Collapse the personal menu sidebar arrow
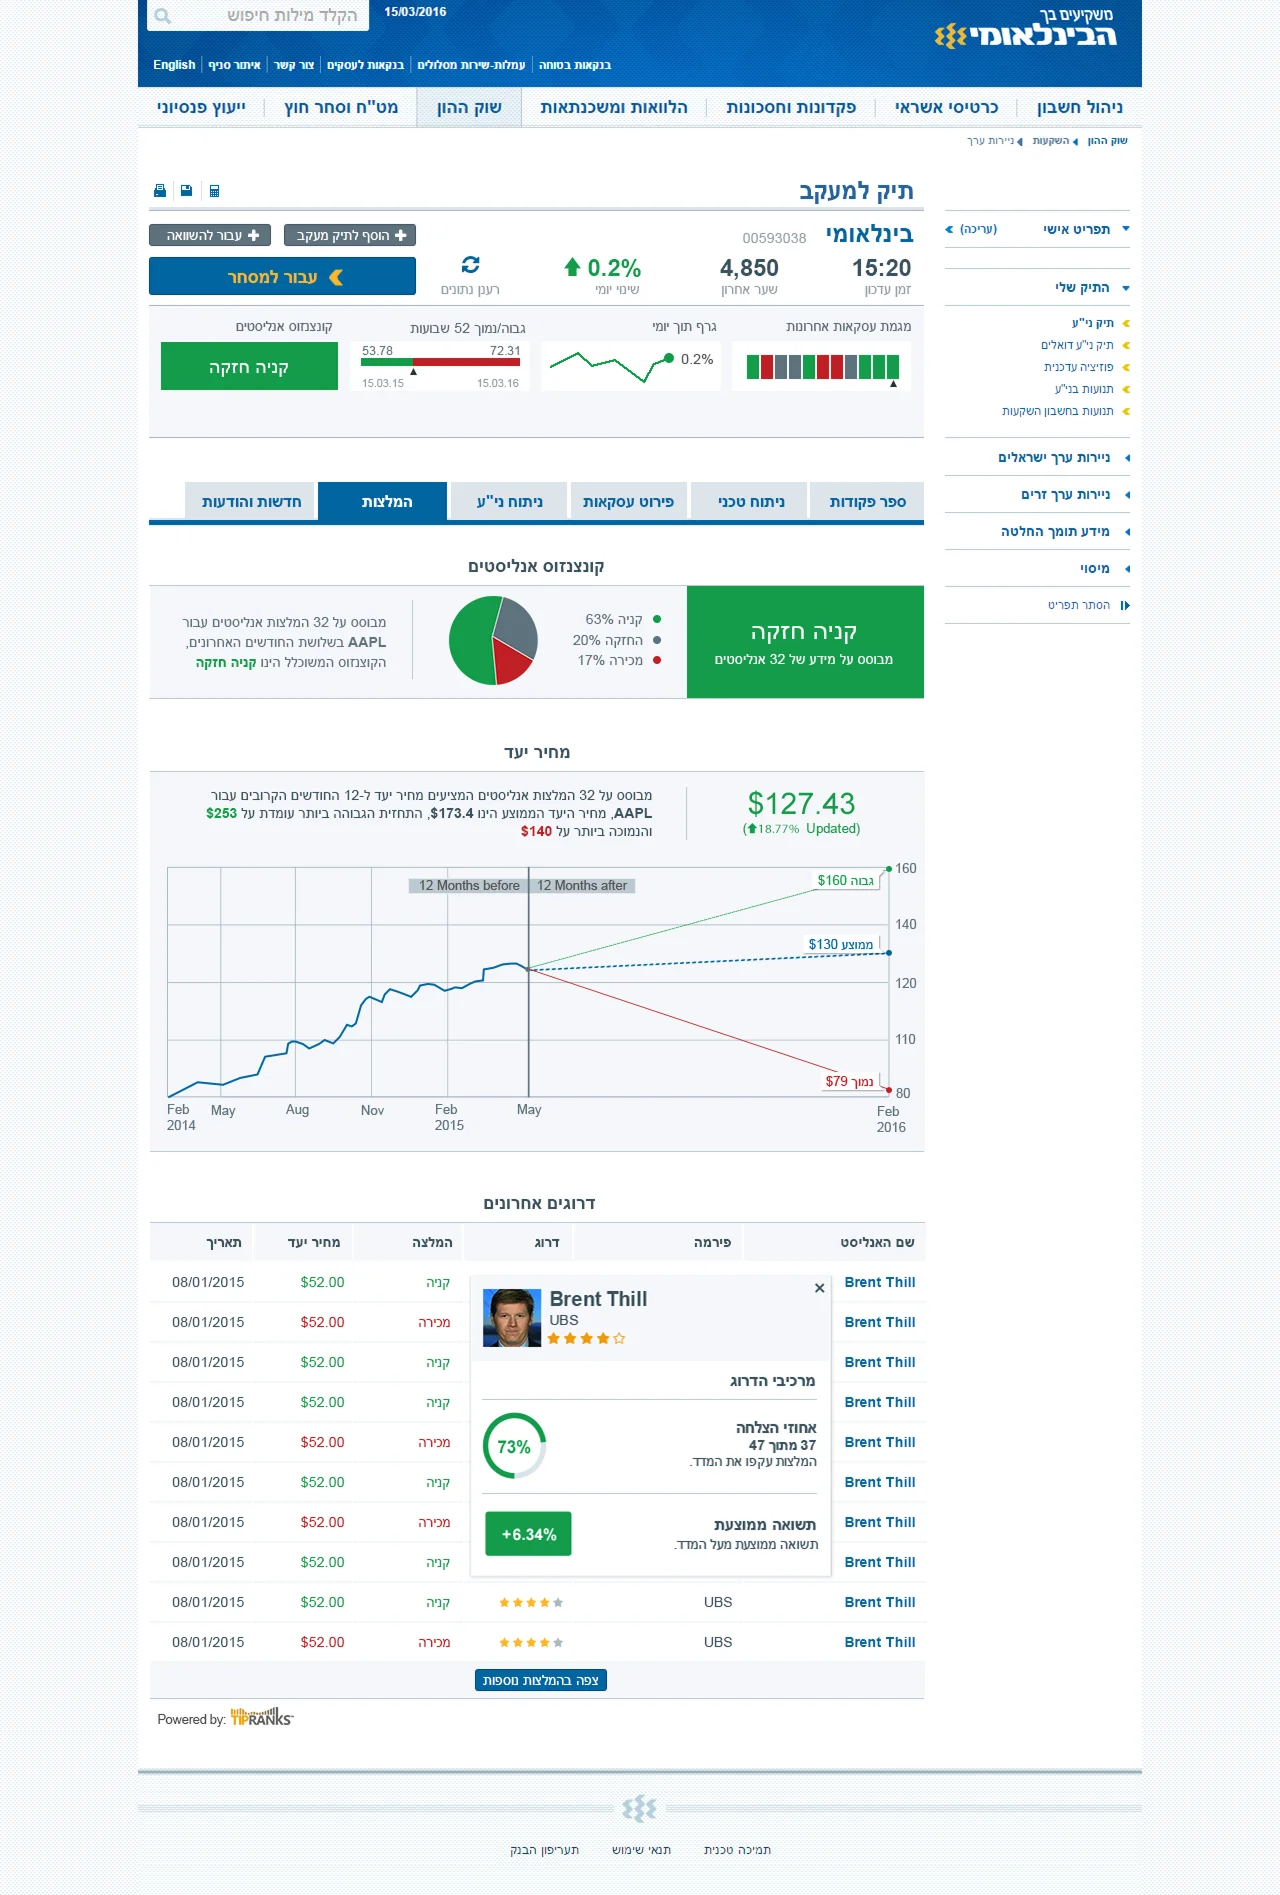Image resolution: width=1280 pixels, height=1895 pixels. coord(1125,229)
